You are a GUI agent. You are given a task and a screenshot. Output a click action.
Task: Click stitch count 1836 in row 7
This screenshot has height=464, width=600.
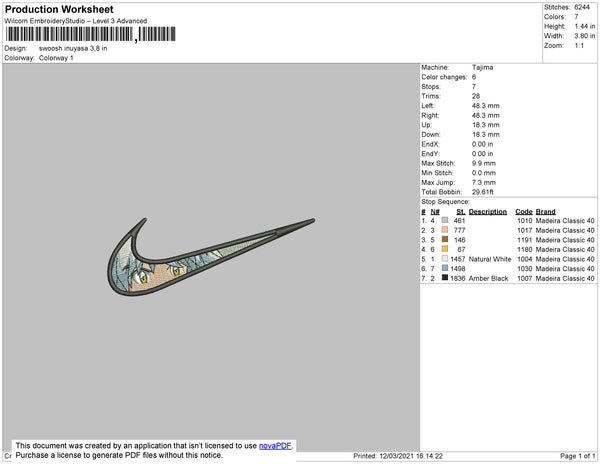458,278
